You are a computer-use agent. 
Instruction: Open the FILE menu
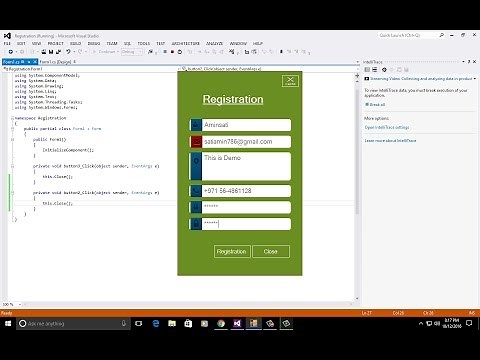pos(7,44)
